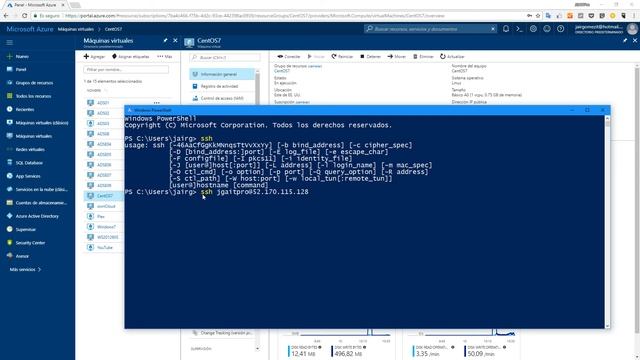640x360 pixels.
Task: Click the SQL Database sidebar icon
Action: 9,162
